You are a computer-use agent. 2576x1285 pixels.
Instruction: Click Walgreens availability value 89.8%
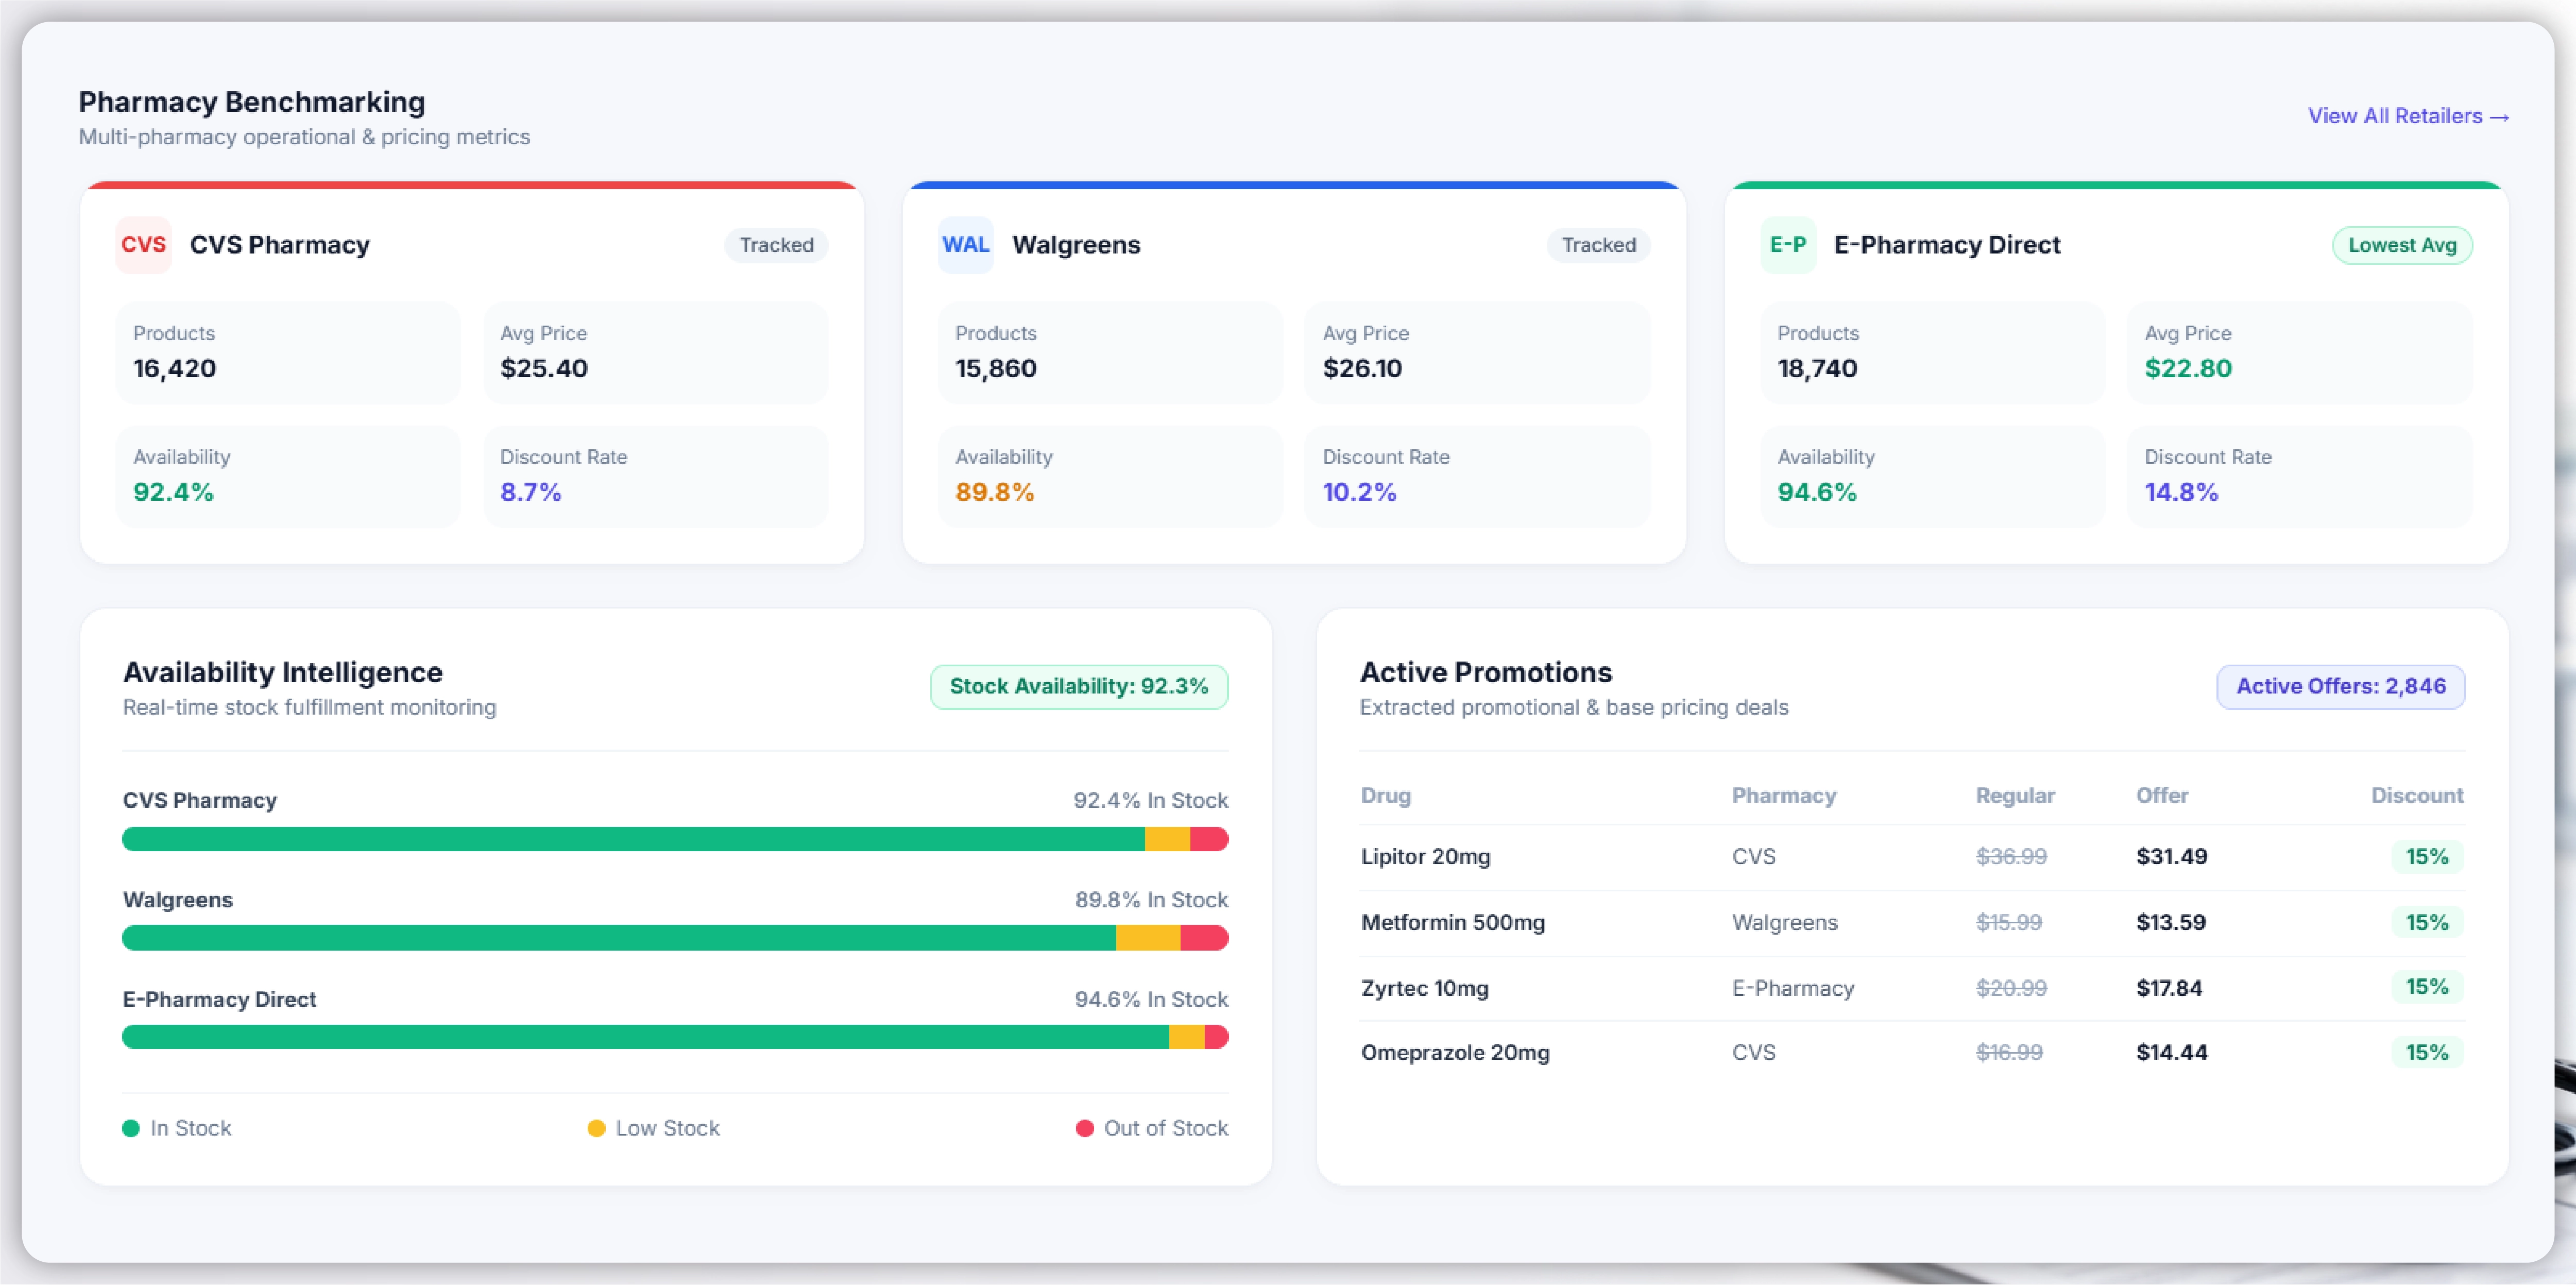pos(995,492)
